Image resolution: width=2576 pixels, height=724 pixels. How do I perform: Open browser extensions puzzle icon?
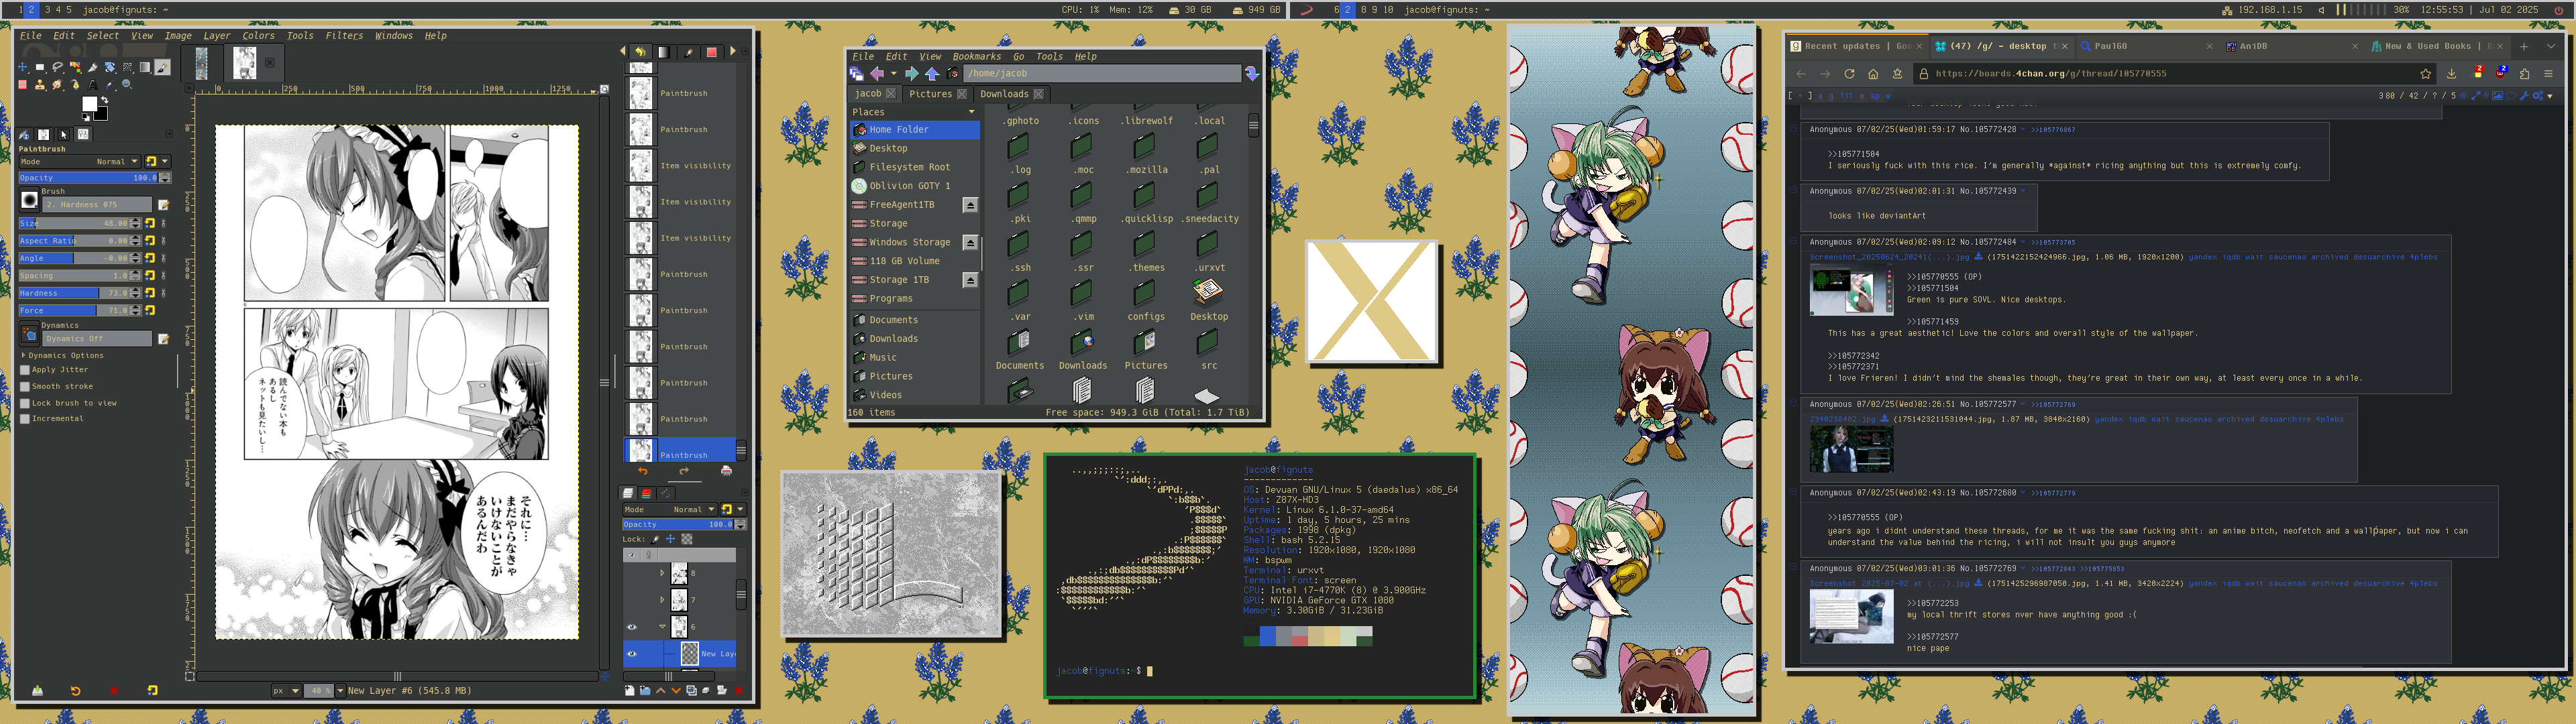[2525, 74]
